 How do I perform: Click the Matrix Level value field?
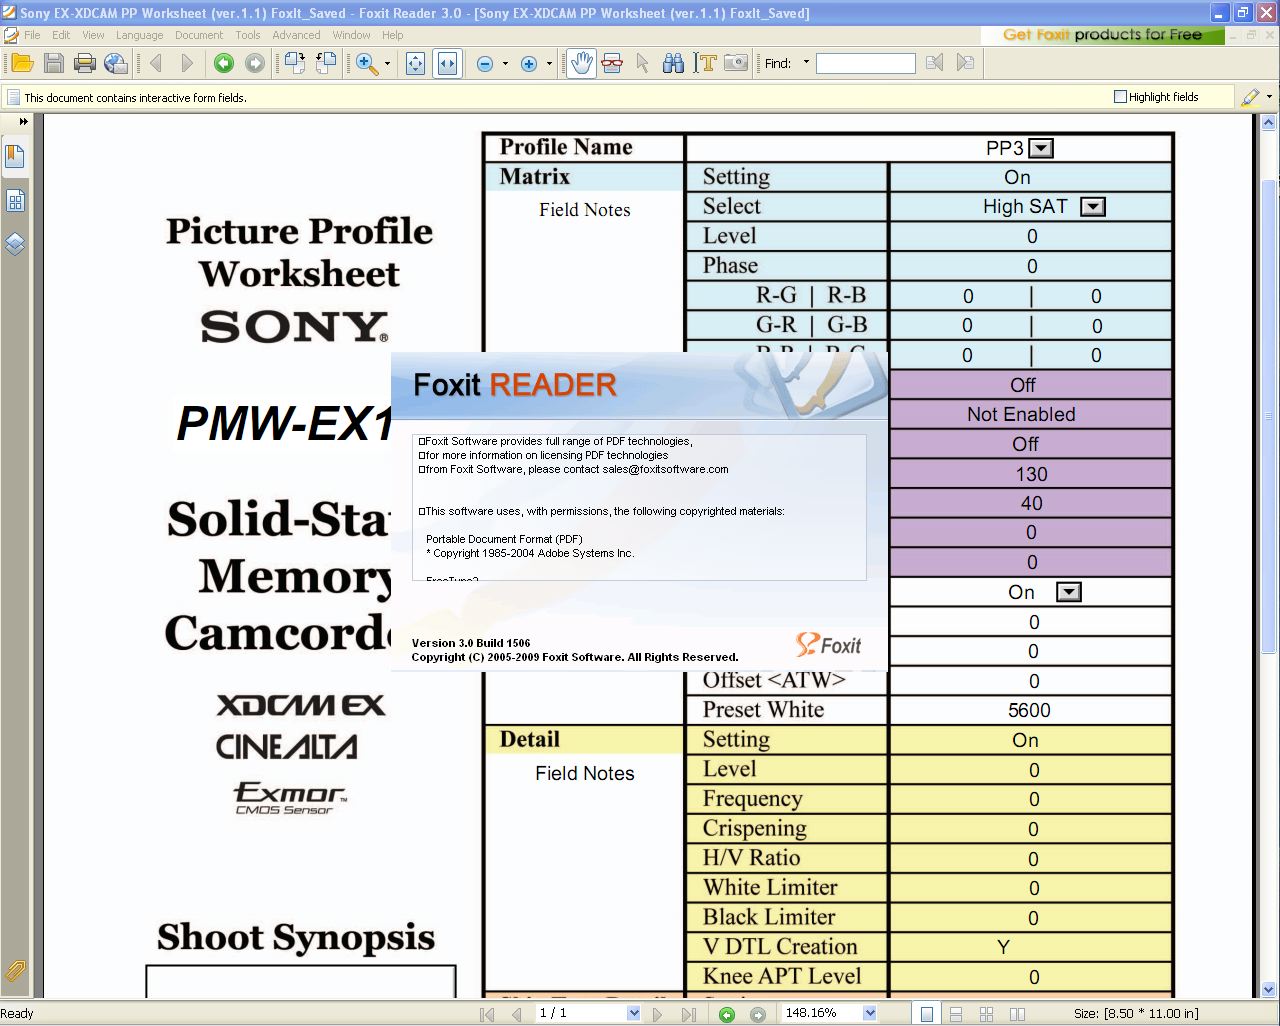1031,236
